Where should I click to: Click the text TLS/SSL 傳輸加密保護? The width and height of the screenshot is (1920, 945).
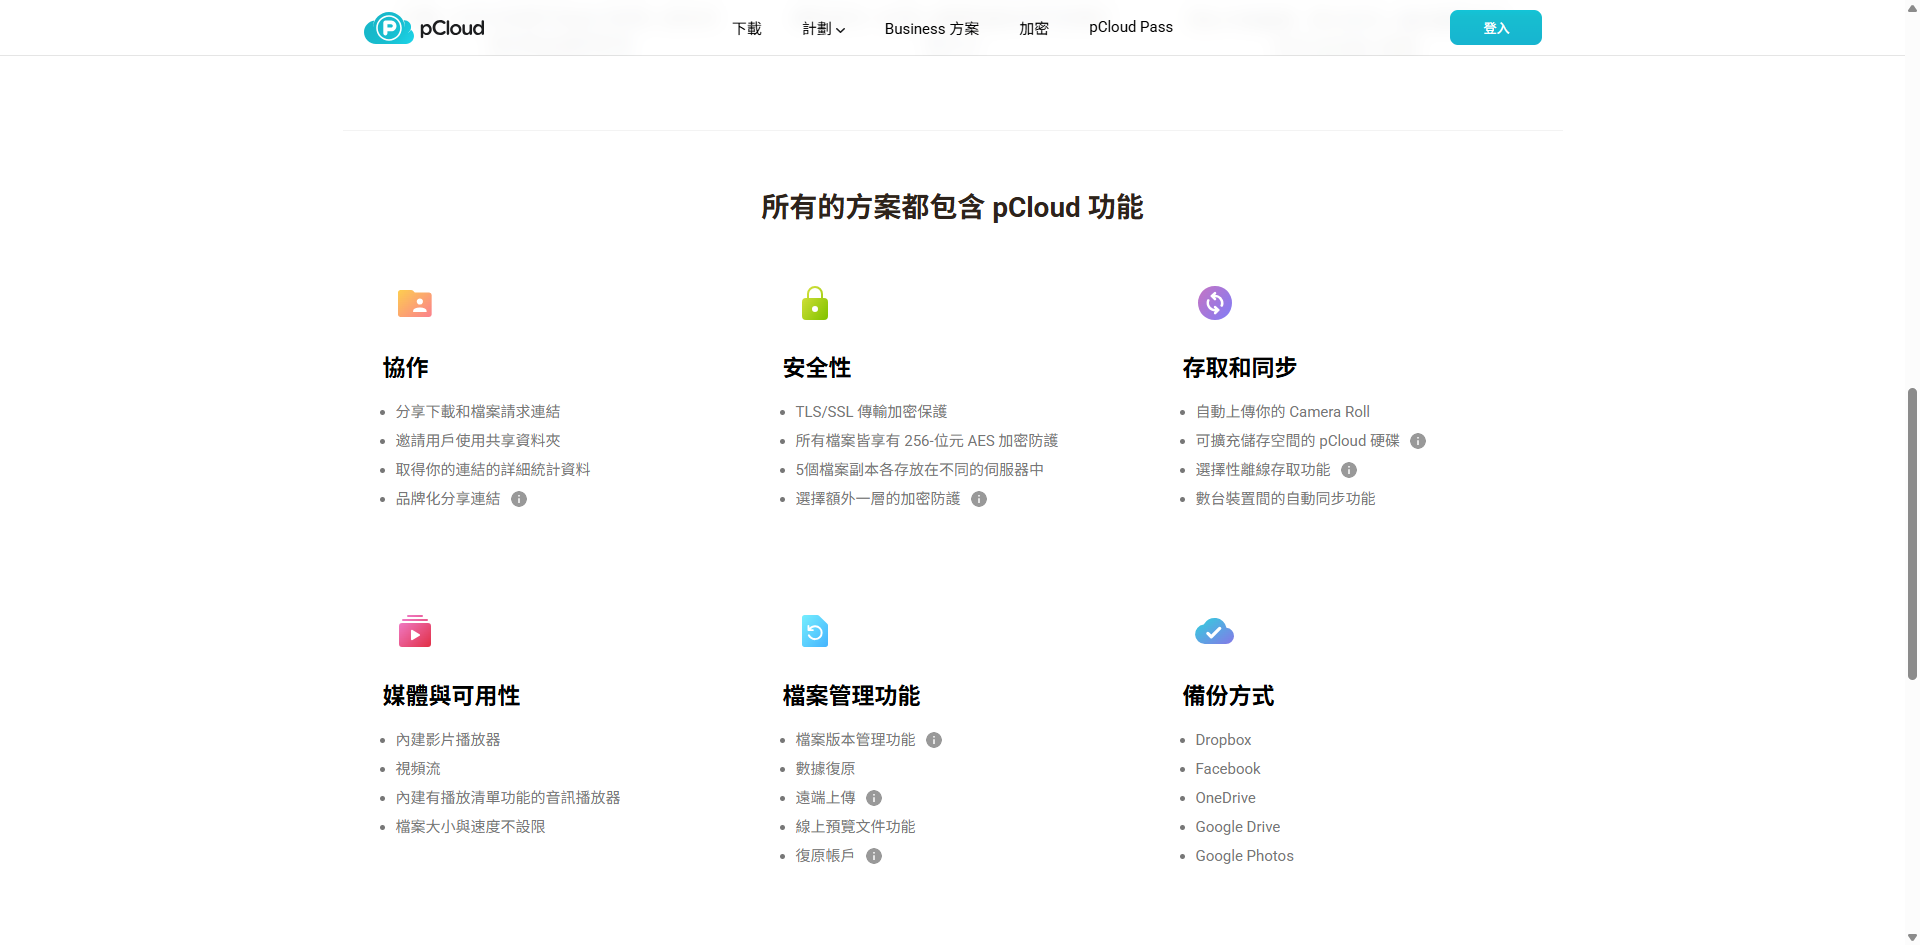pos(871,412)
